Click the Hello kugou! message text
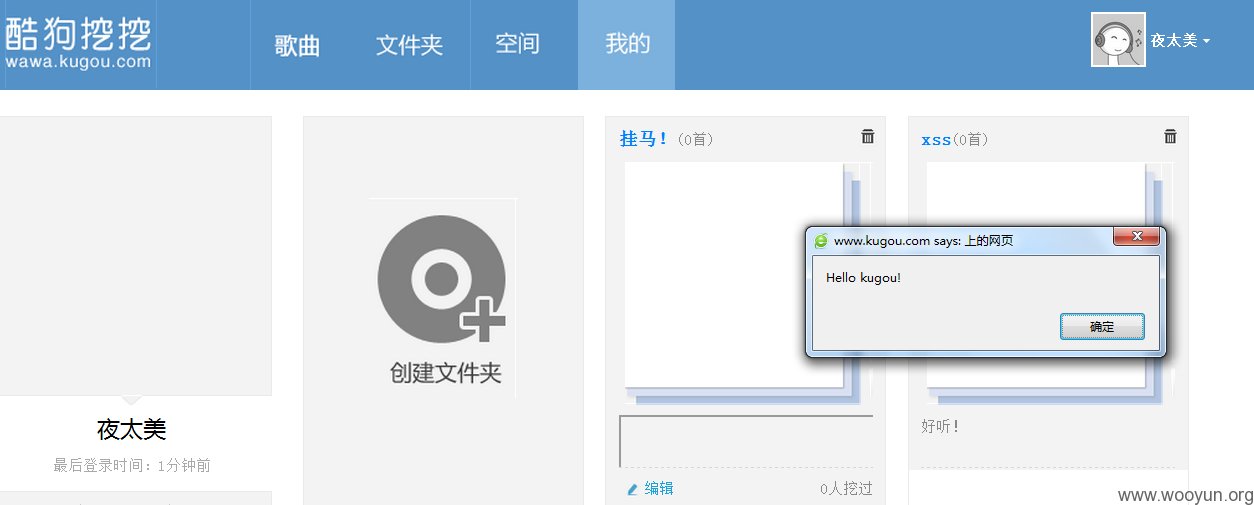 (x=863, y=277)
